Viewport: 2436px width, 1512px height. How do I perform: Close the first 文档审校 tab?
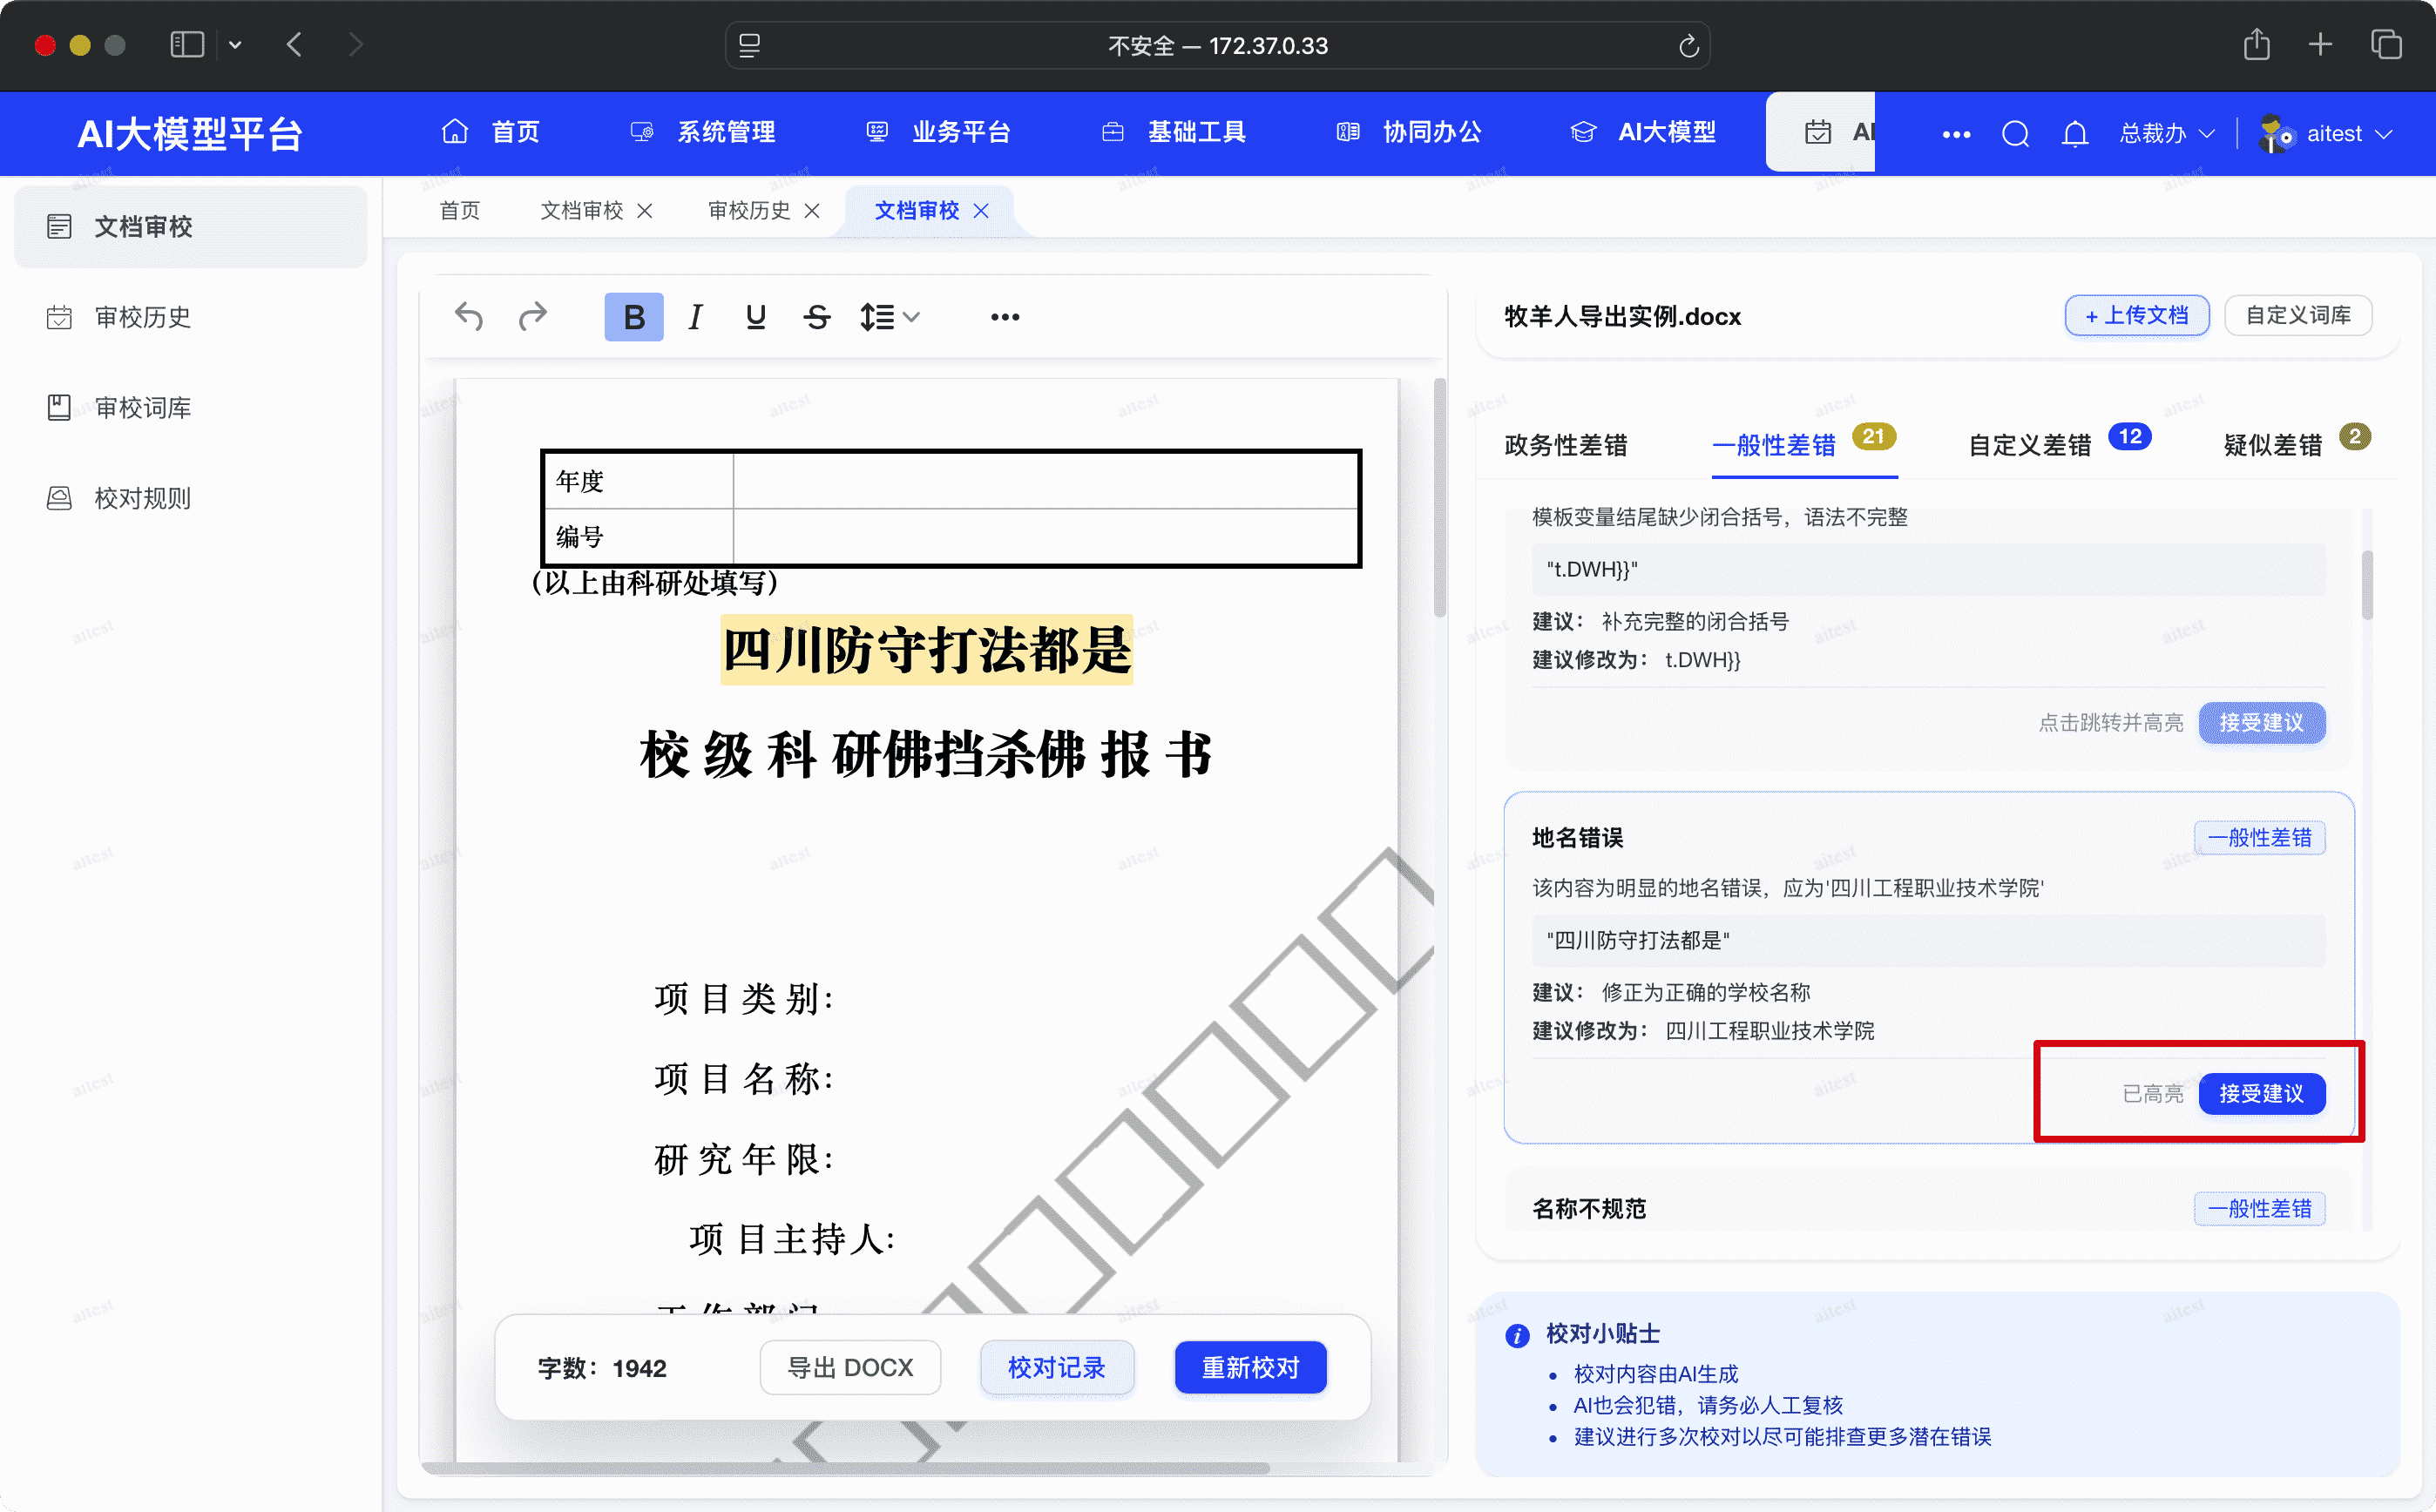coord(645,210)
